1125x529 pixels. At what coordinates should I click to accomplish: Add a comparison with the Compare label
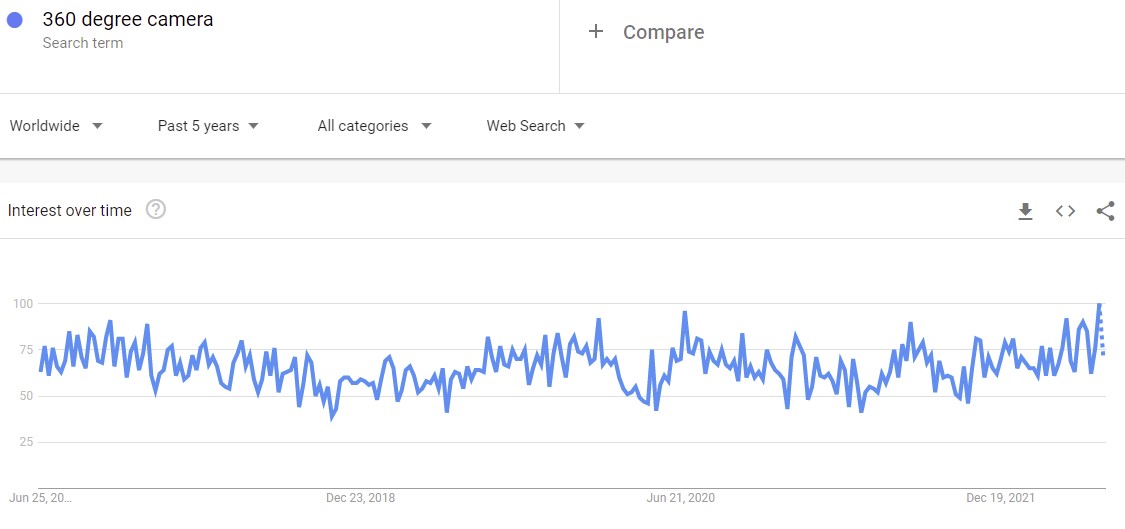663,32
